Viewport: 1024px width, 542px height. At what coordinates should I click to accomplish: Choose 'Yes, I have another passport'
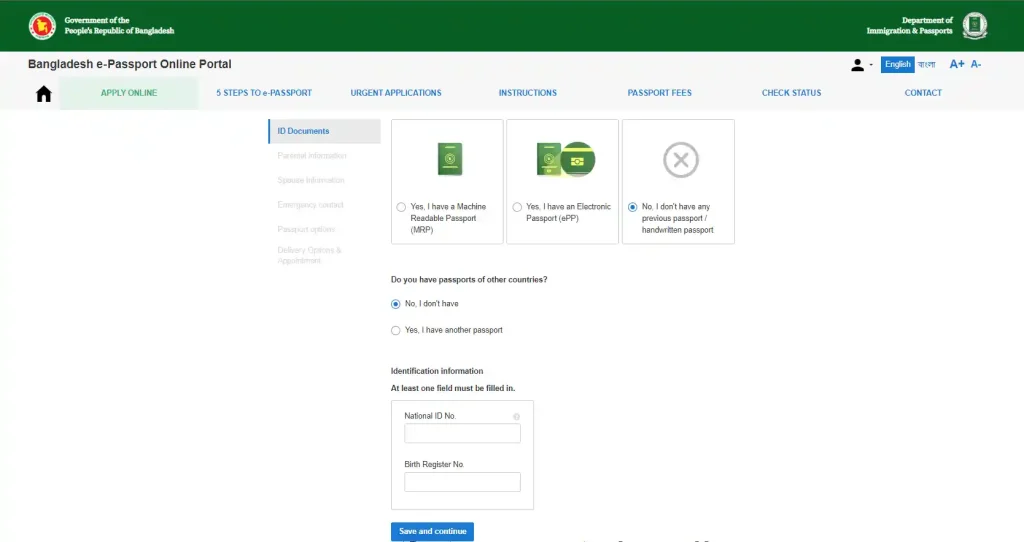[x=396, y=330]
